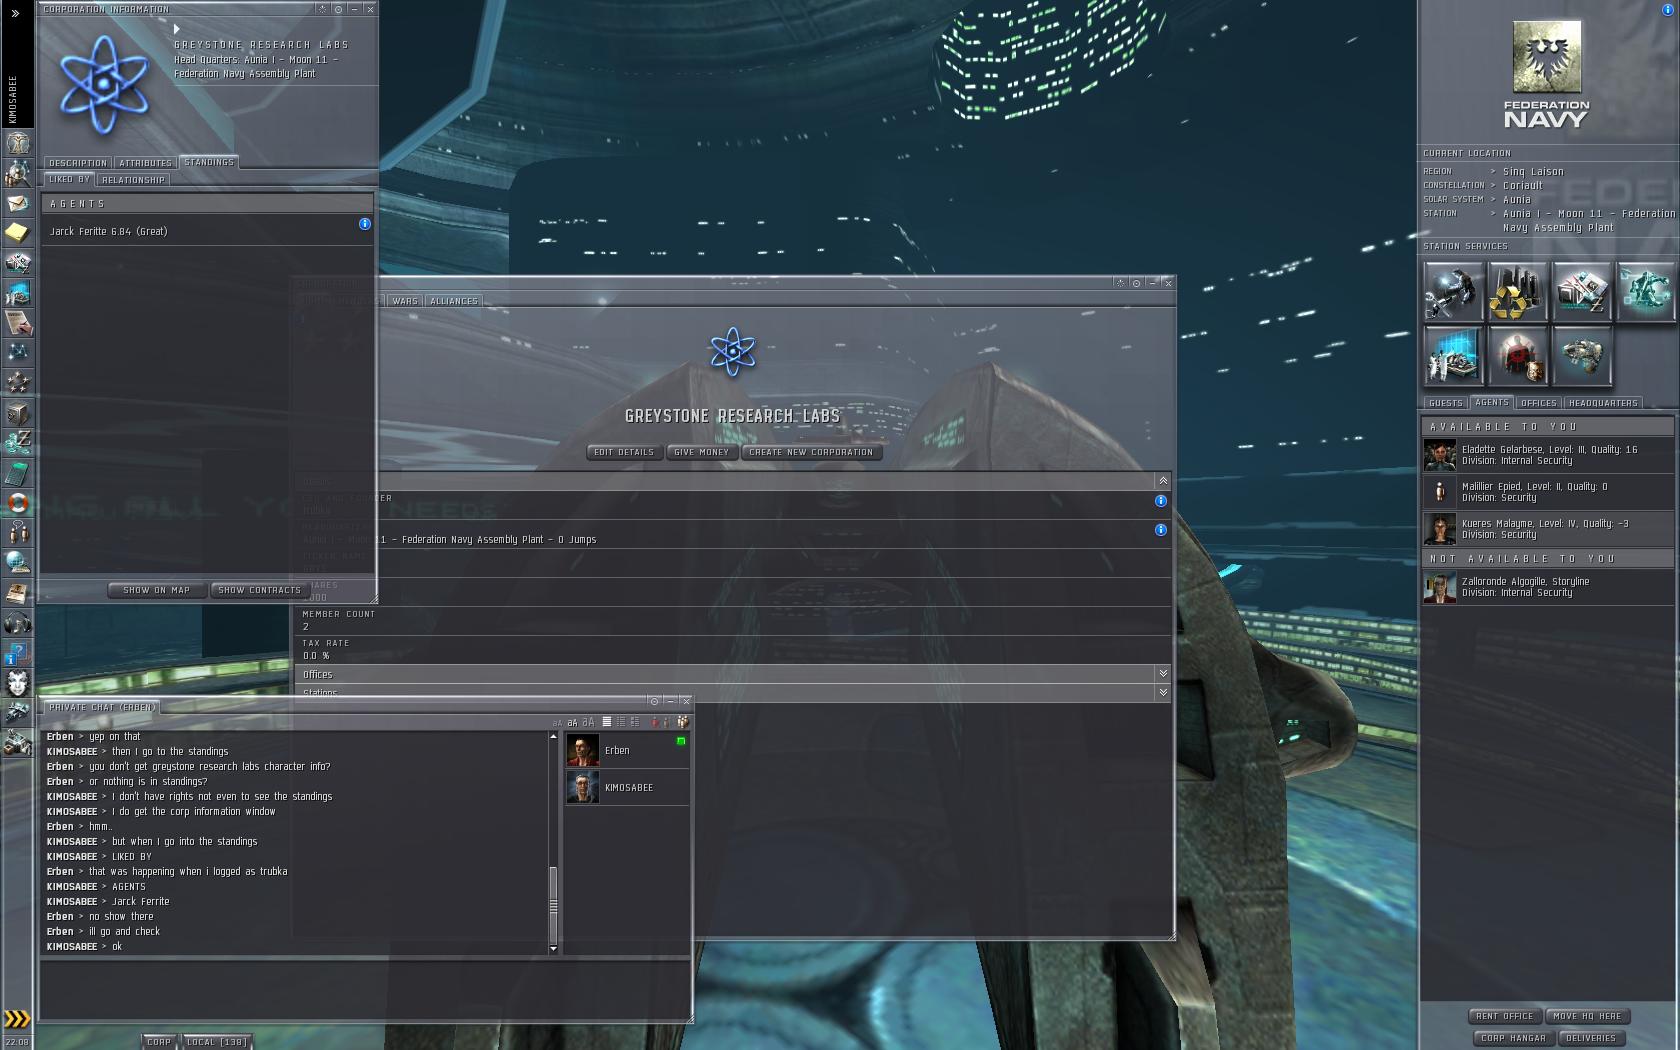Open the Alliances tab

(x=454, y=301)
